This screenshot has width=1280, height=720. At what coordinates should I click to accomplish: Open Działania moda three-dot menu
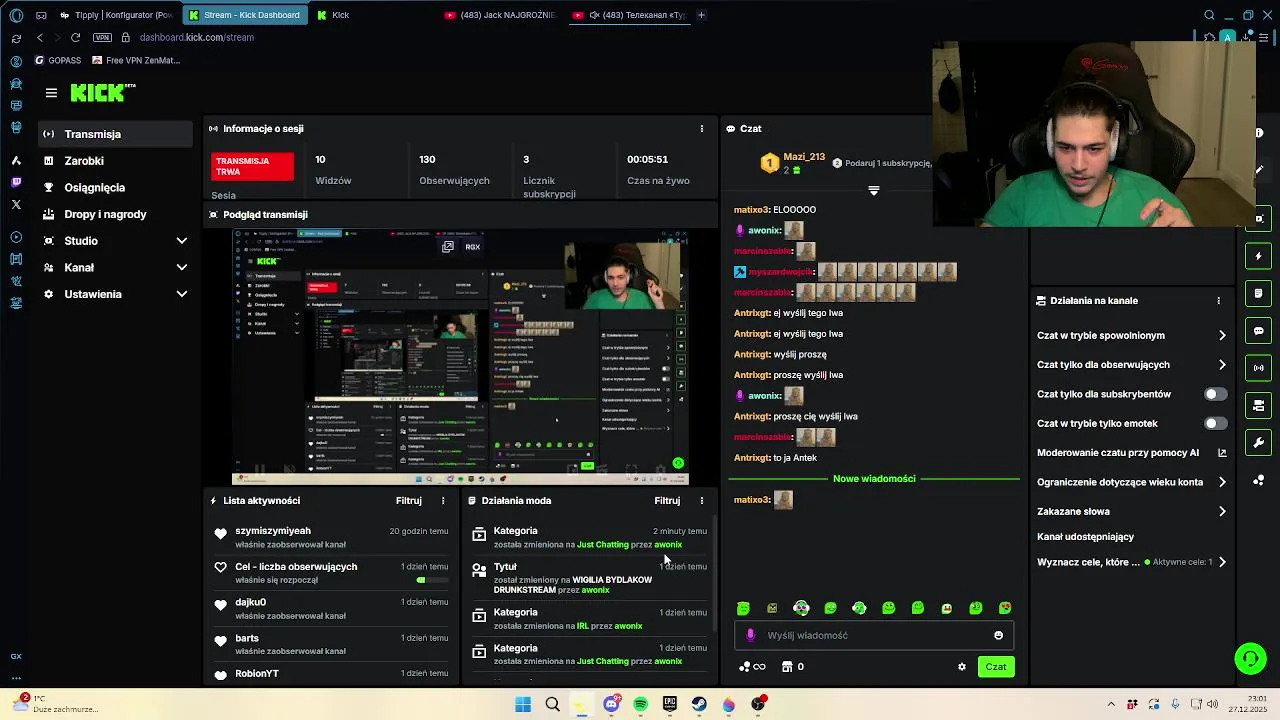point(702,501)
